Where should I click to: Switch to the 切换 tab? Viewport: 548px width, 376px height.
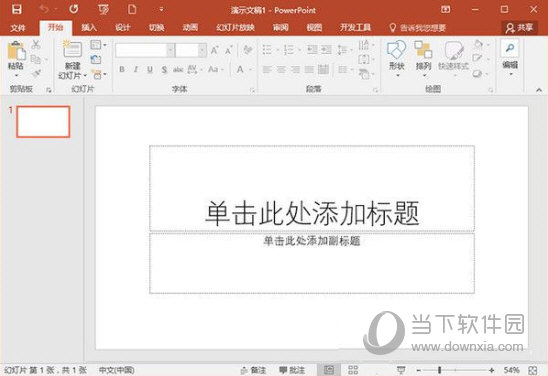click(156, 28)
